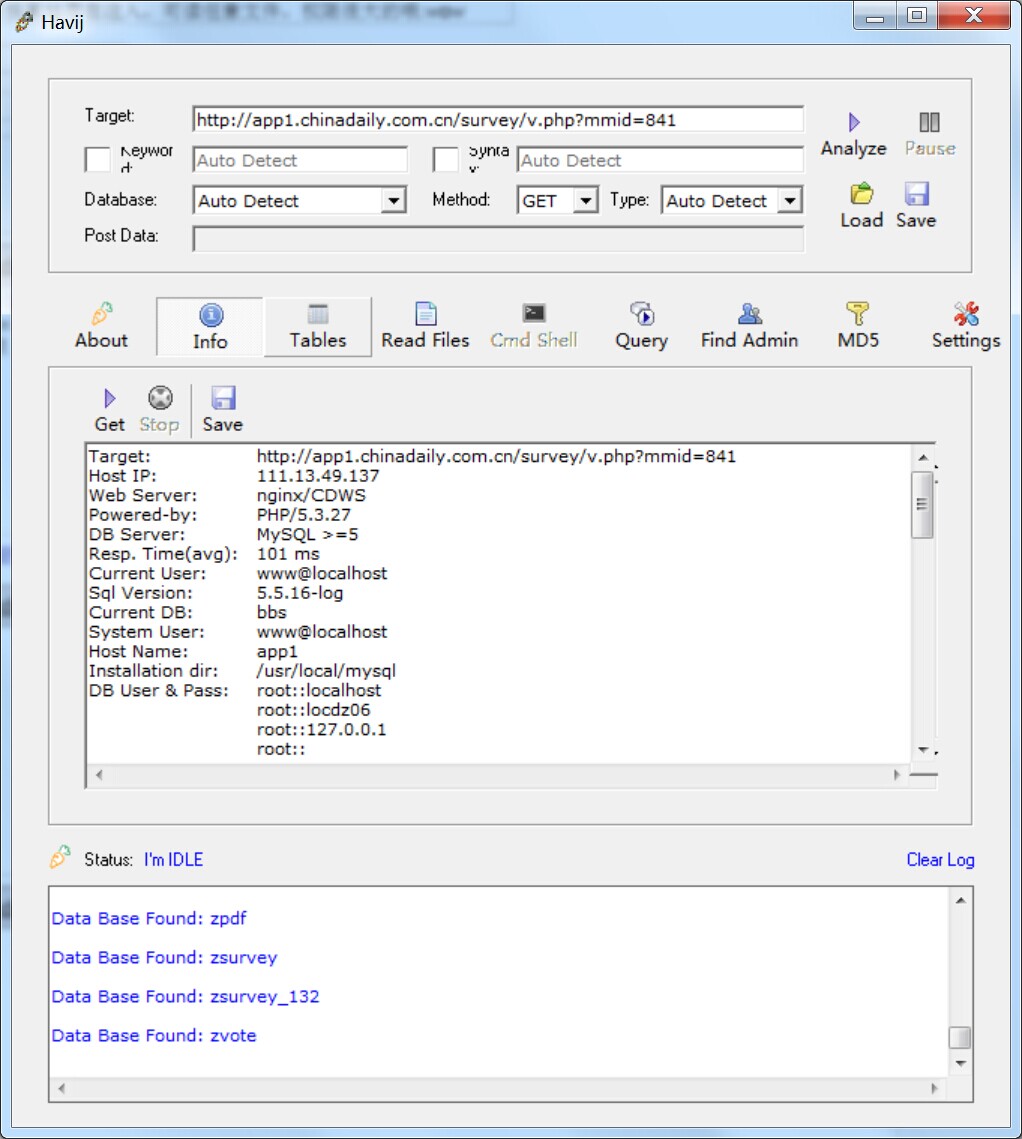Click the Find Admin label
Image resolution: width=1022 pixels, height=1139 pixels.
click(x=750, y=340)
